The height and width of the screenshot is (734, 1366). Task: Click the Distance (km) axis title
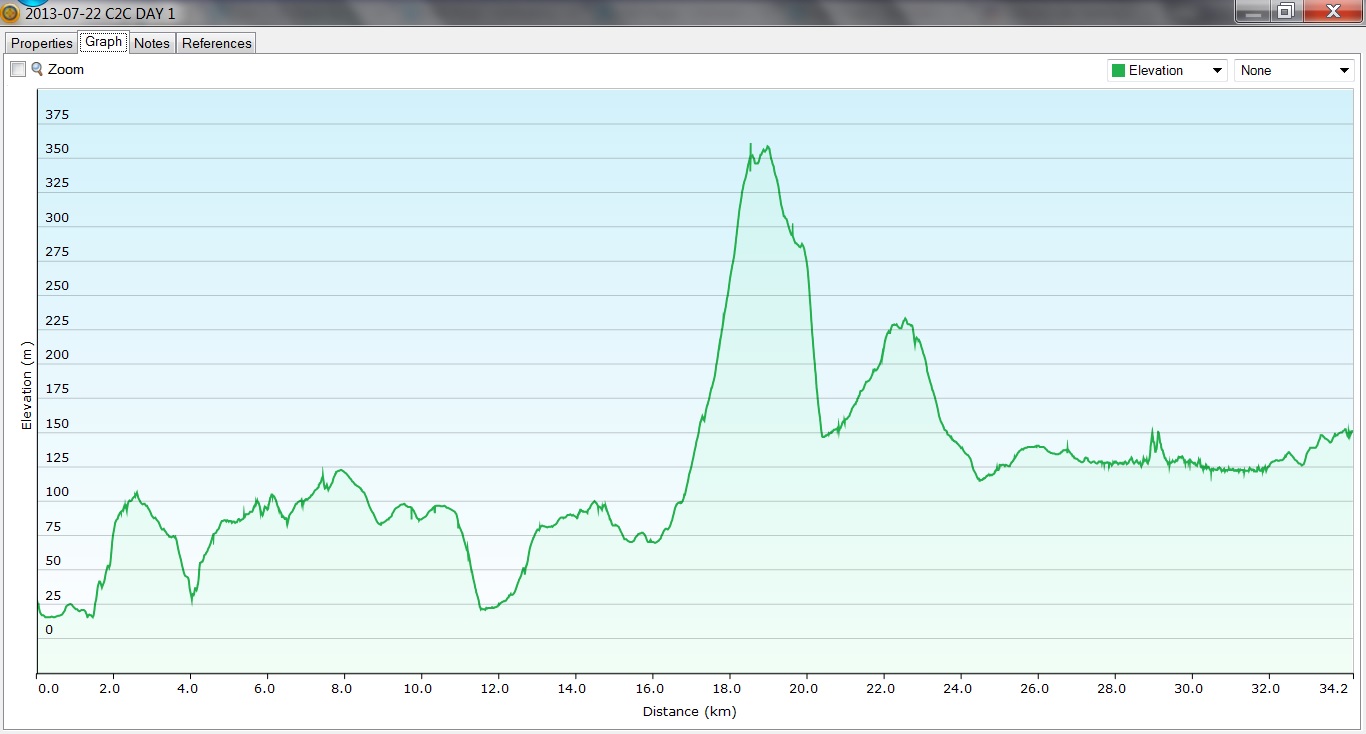(x=689, y=712)
